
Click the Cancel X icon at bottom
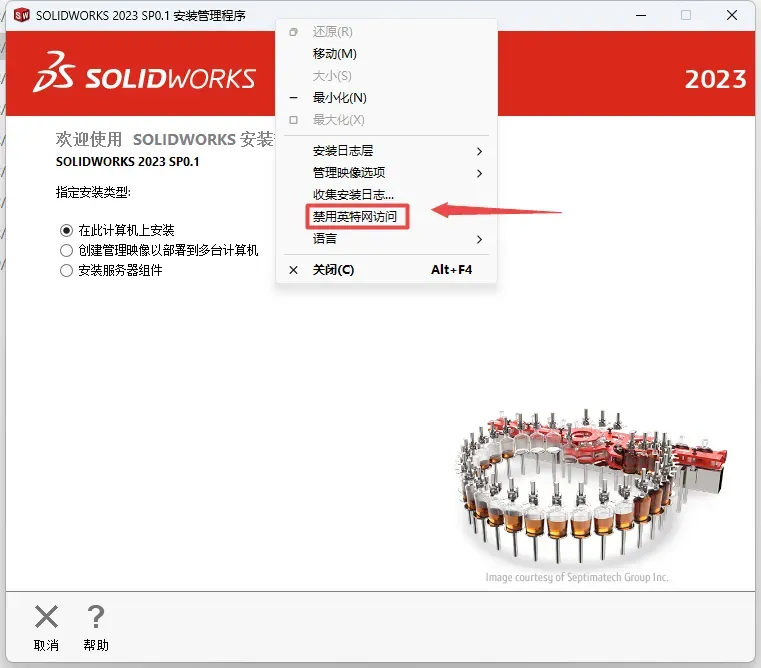click(x=47, y=617)
